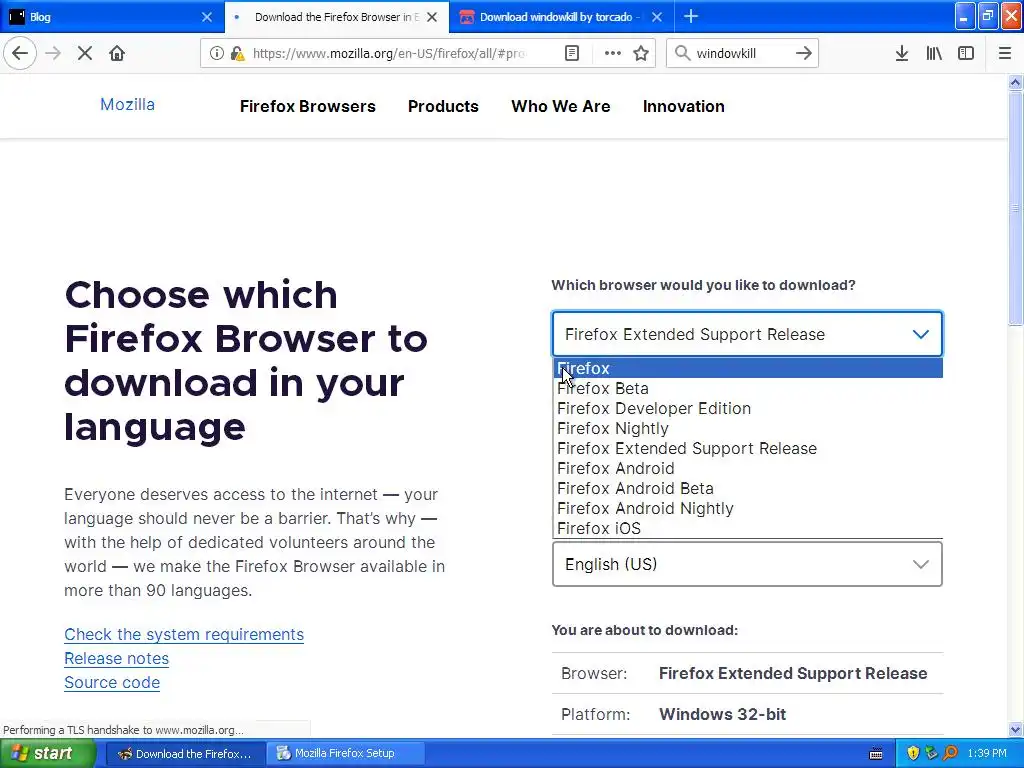Close the Download Firefox Browser tab
1024x768 pixels.
[432, 17]
